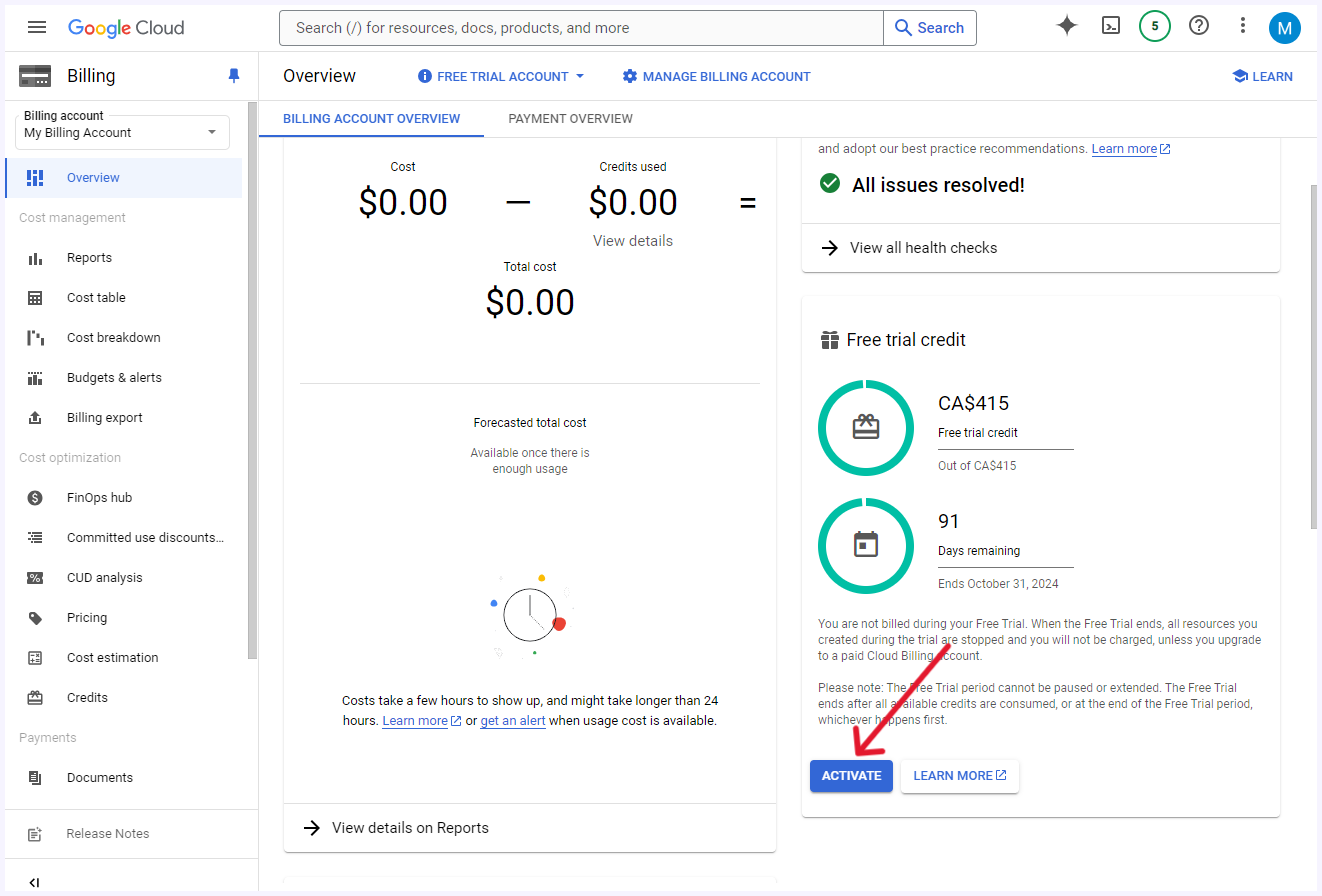The height and width of the screenshot is (896, 1322).
Task: Click the Billing export upload icon
Action: tap(35, 418)
